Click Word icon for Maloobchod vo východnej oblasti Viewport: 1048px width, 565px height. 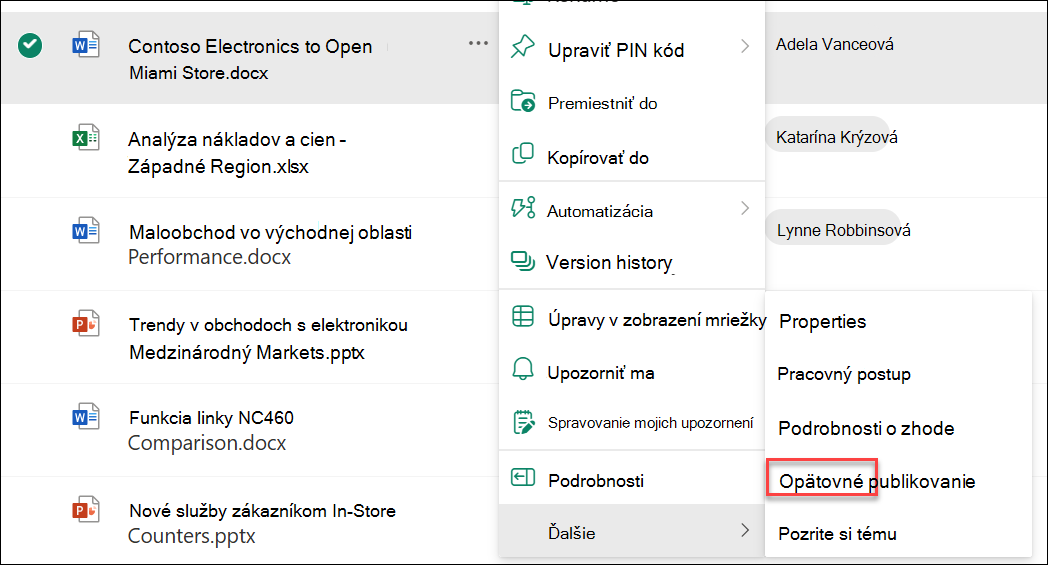coord(86,231)
